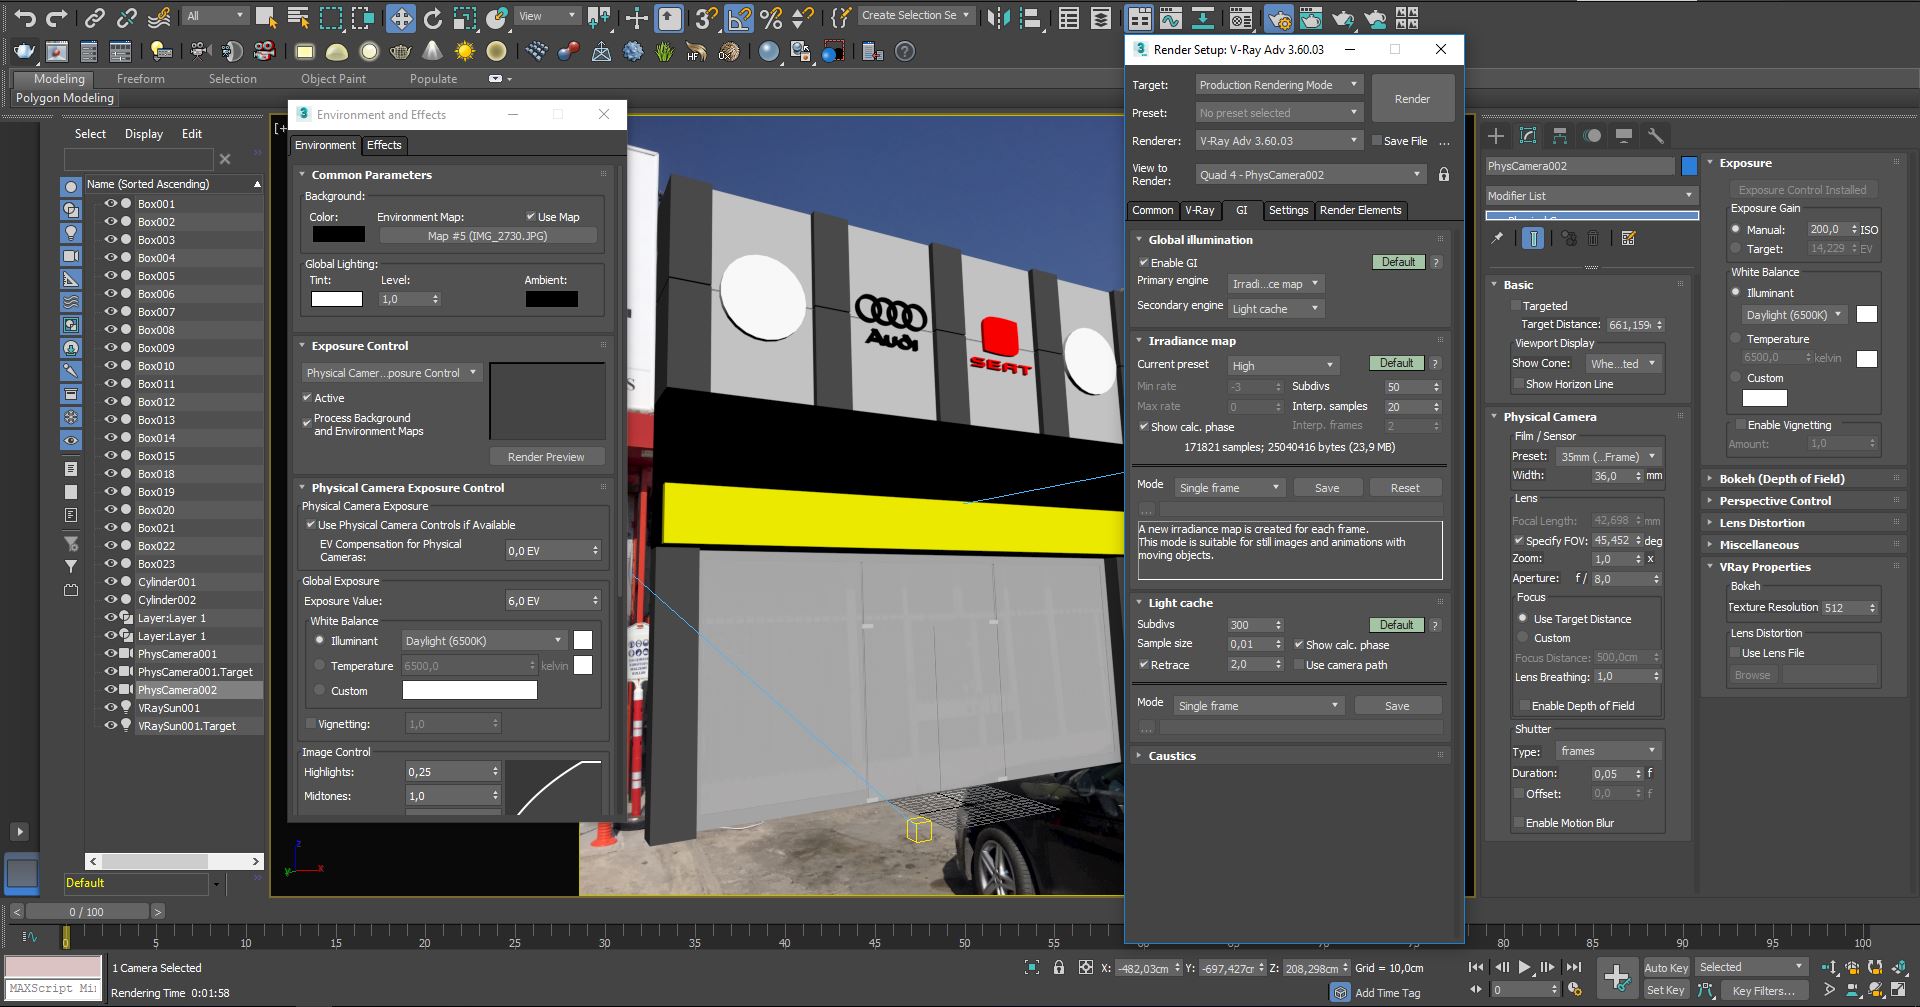
Task: Click the Mirror tool icon
Action: pos(997,17)
